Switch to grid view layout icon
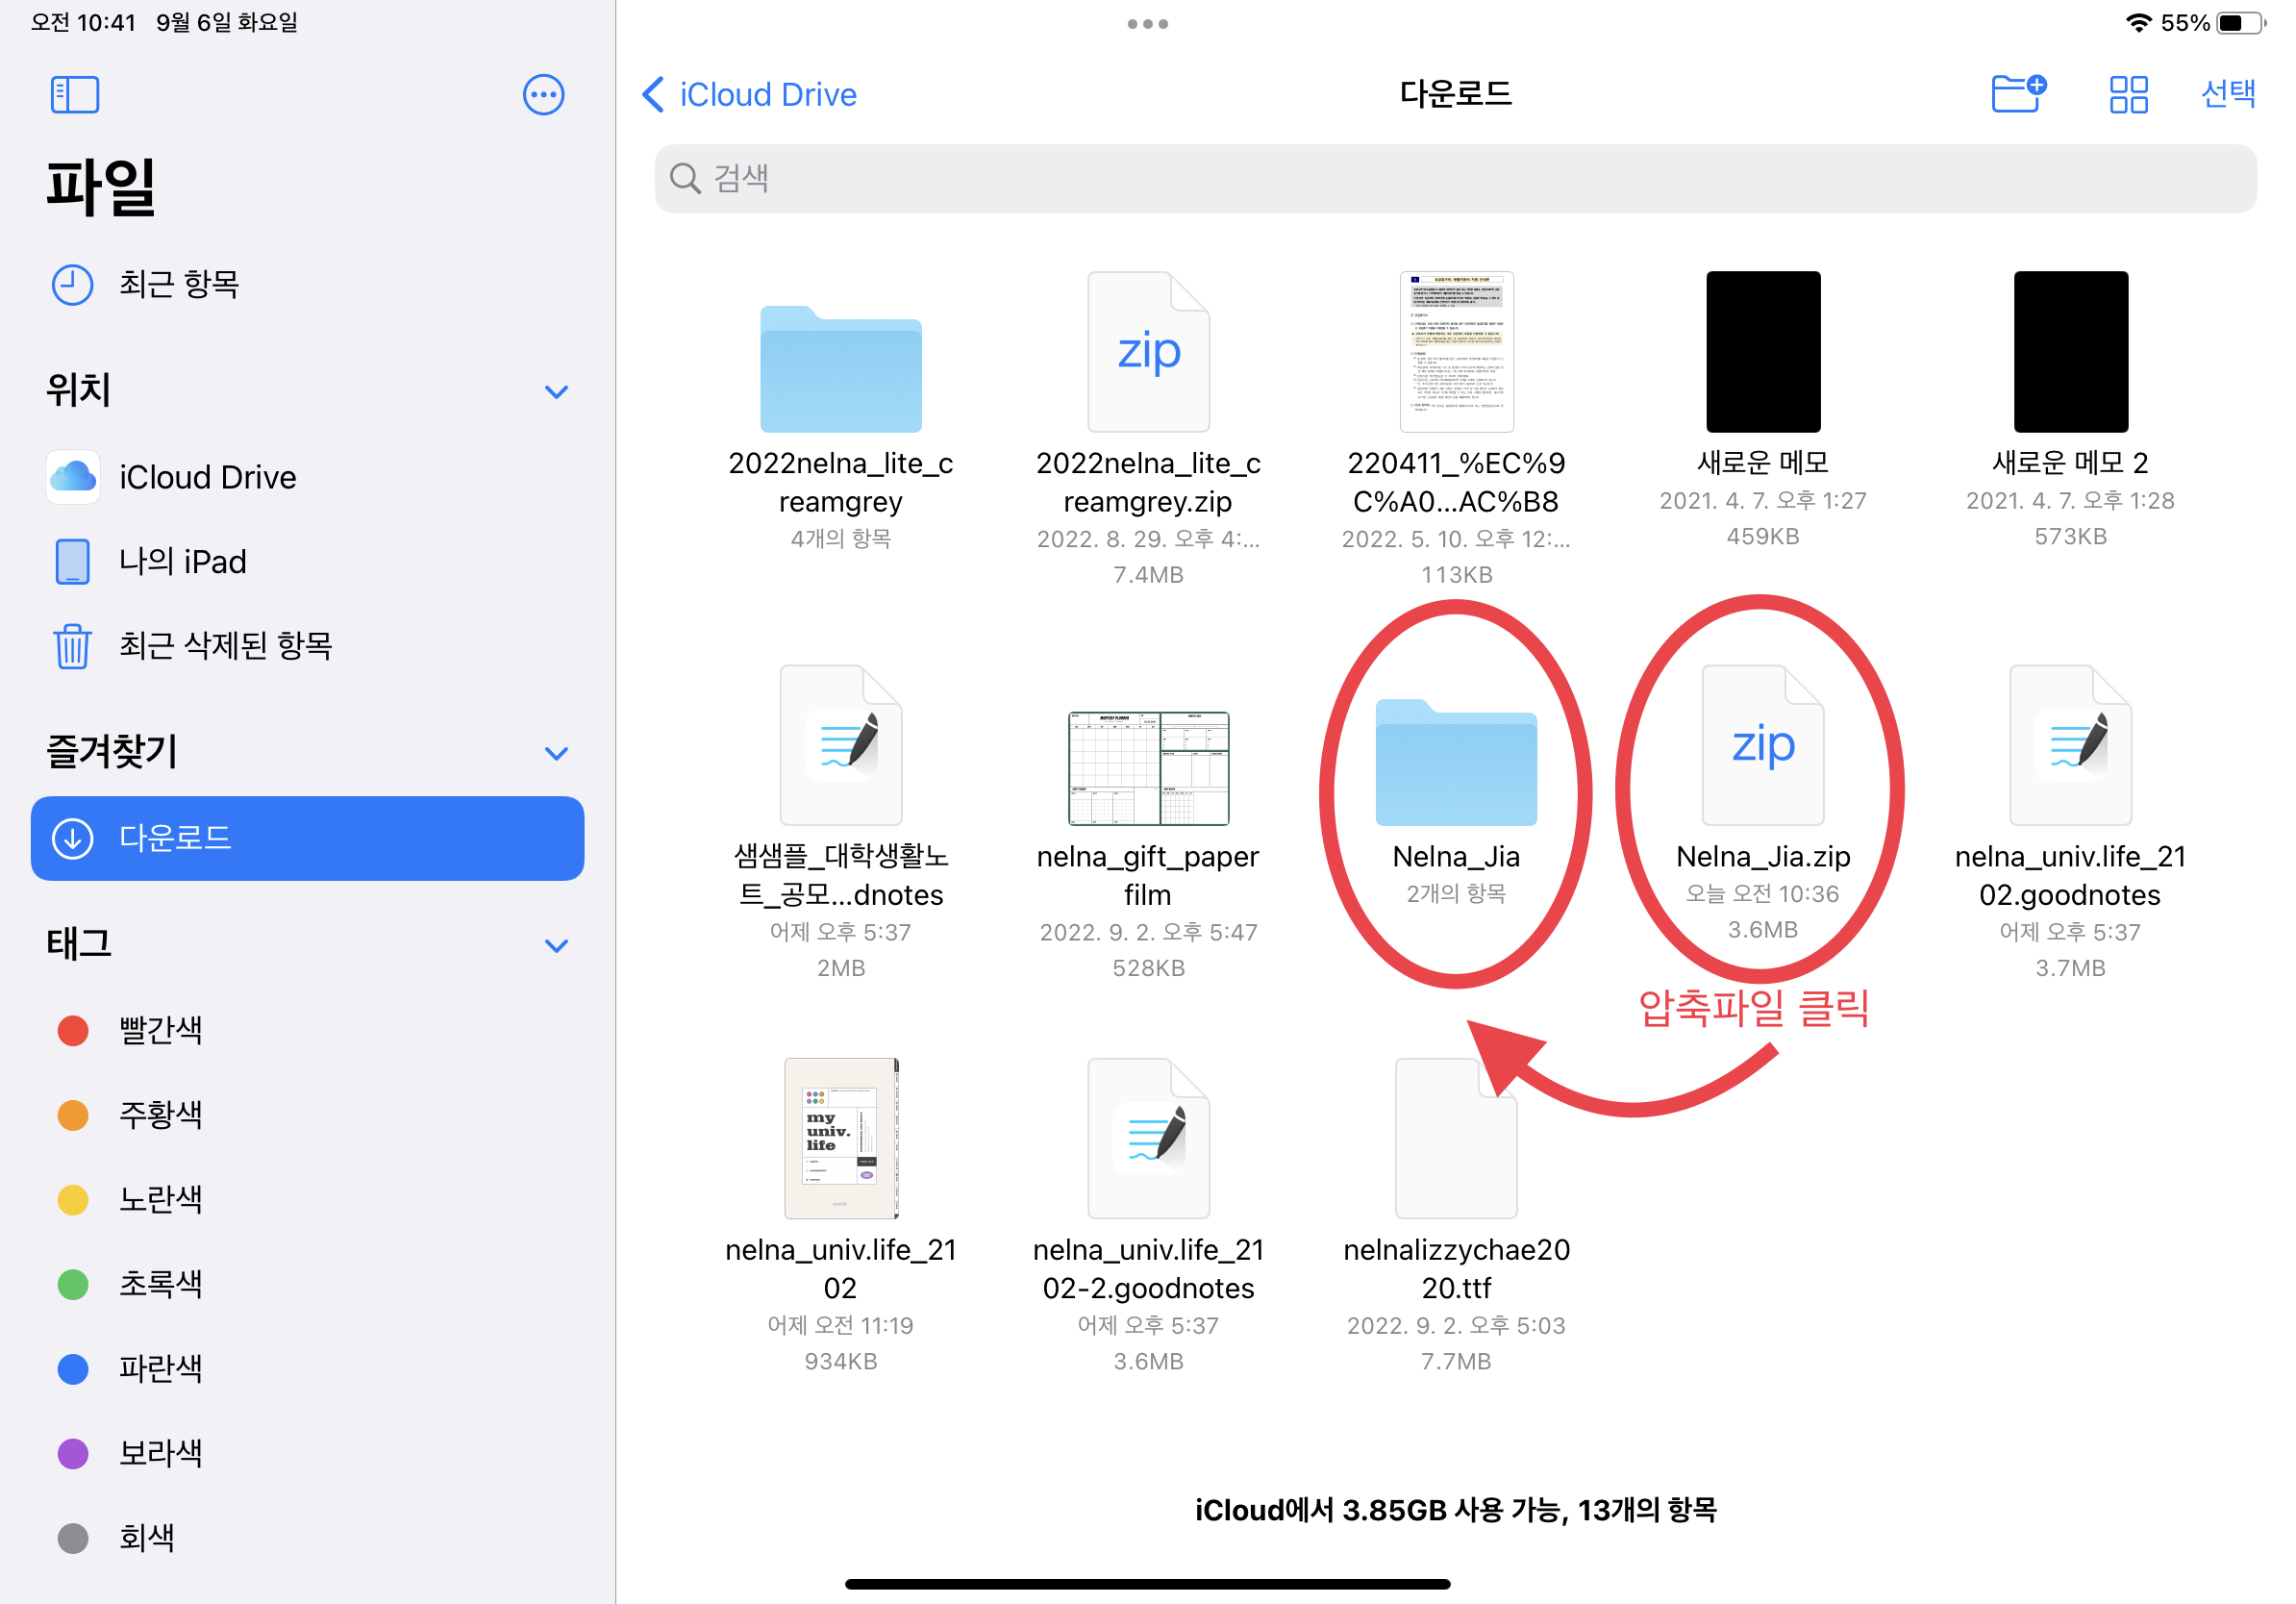The height and width of the screenshot is (1604, 2296). pos(2128,95)
